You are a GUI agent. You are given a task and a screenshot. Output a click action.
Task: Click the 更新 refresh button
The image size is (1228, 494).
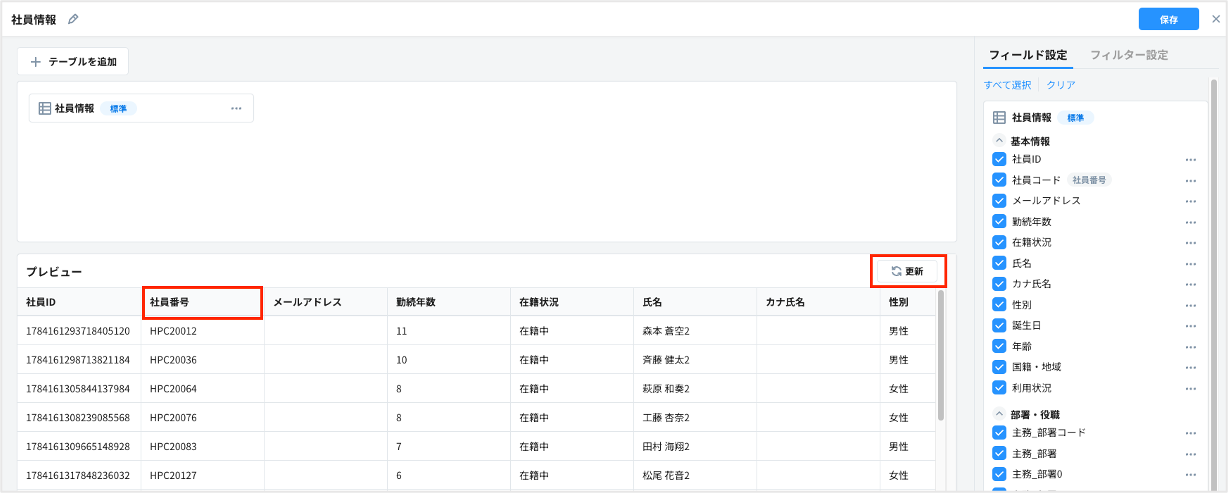click(x=908, y=271)
